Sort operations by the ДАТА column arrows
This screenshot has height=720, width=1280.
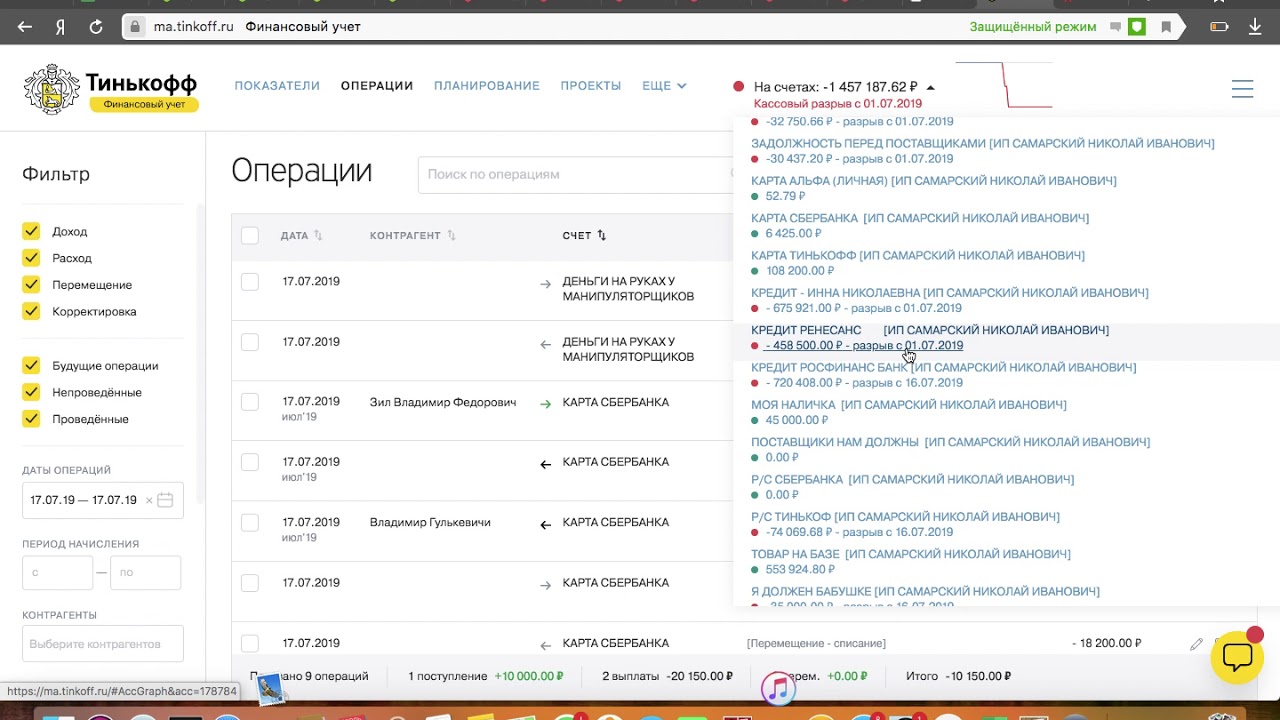pos(318,236)
